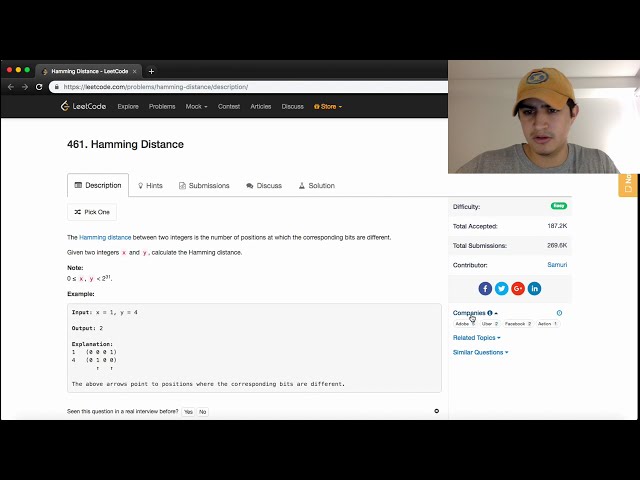Click the 'Output: 2' line
Viewport: 640px width, 480px height.
[87, 328]
